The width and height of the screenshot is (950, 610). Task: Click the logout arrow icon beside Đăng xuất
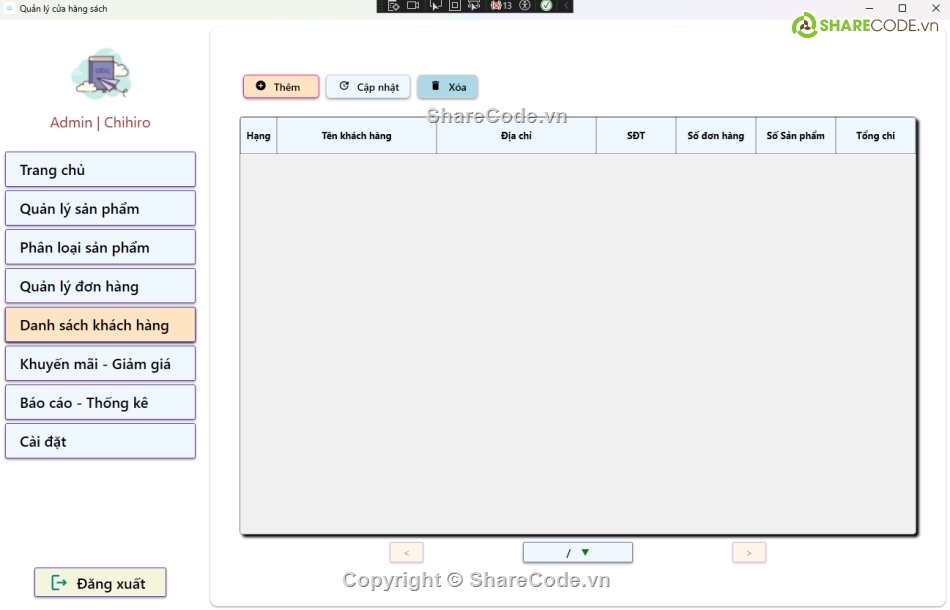click(x=59, y=583)
